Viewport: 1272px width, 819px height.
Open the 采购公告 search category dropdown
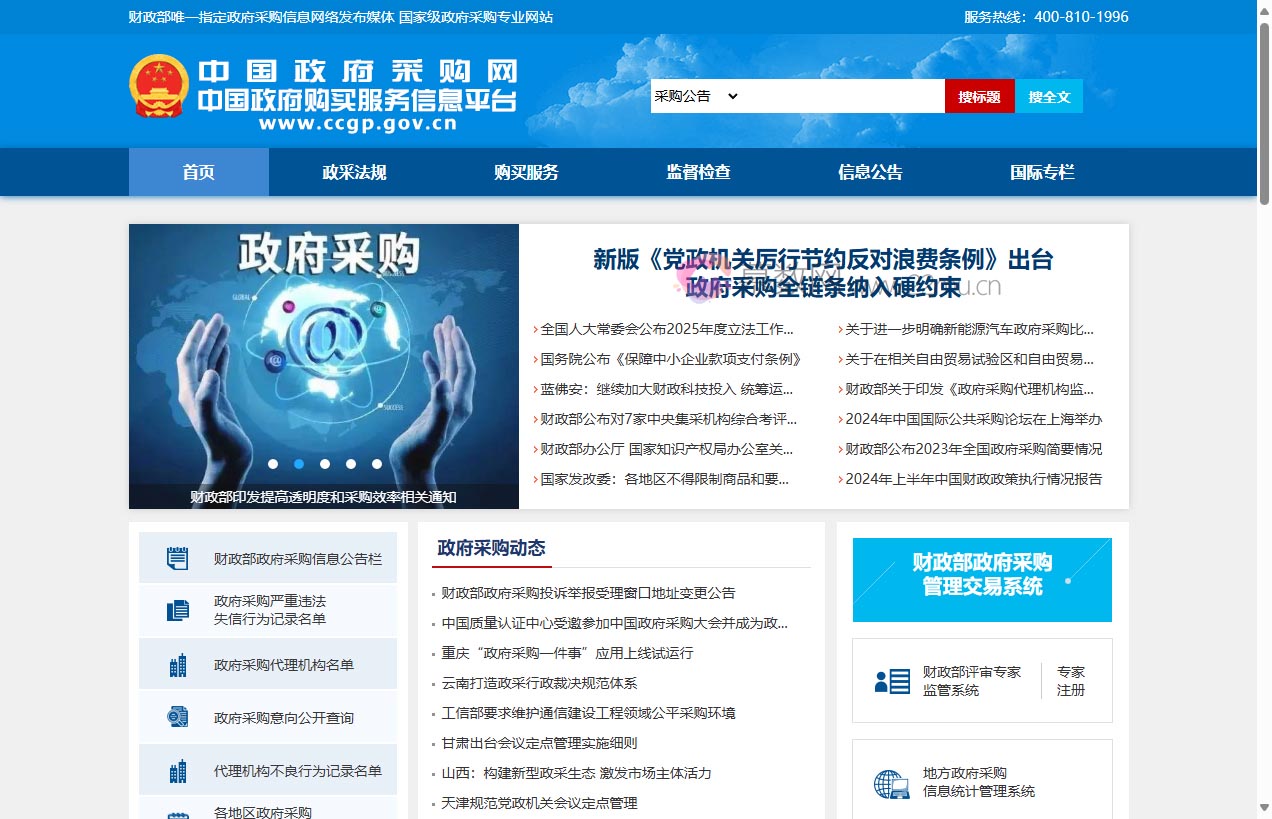pyautogui.click(x=697, y=95)
